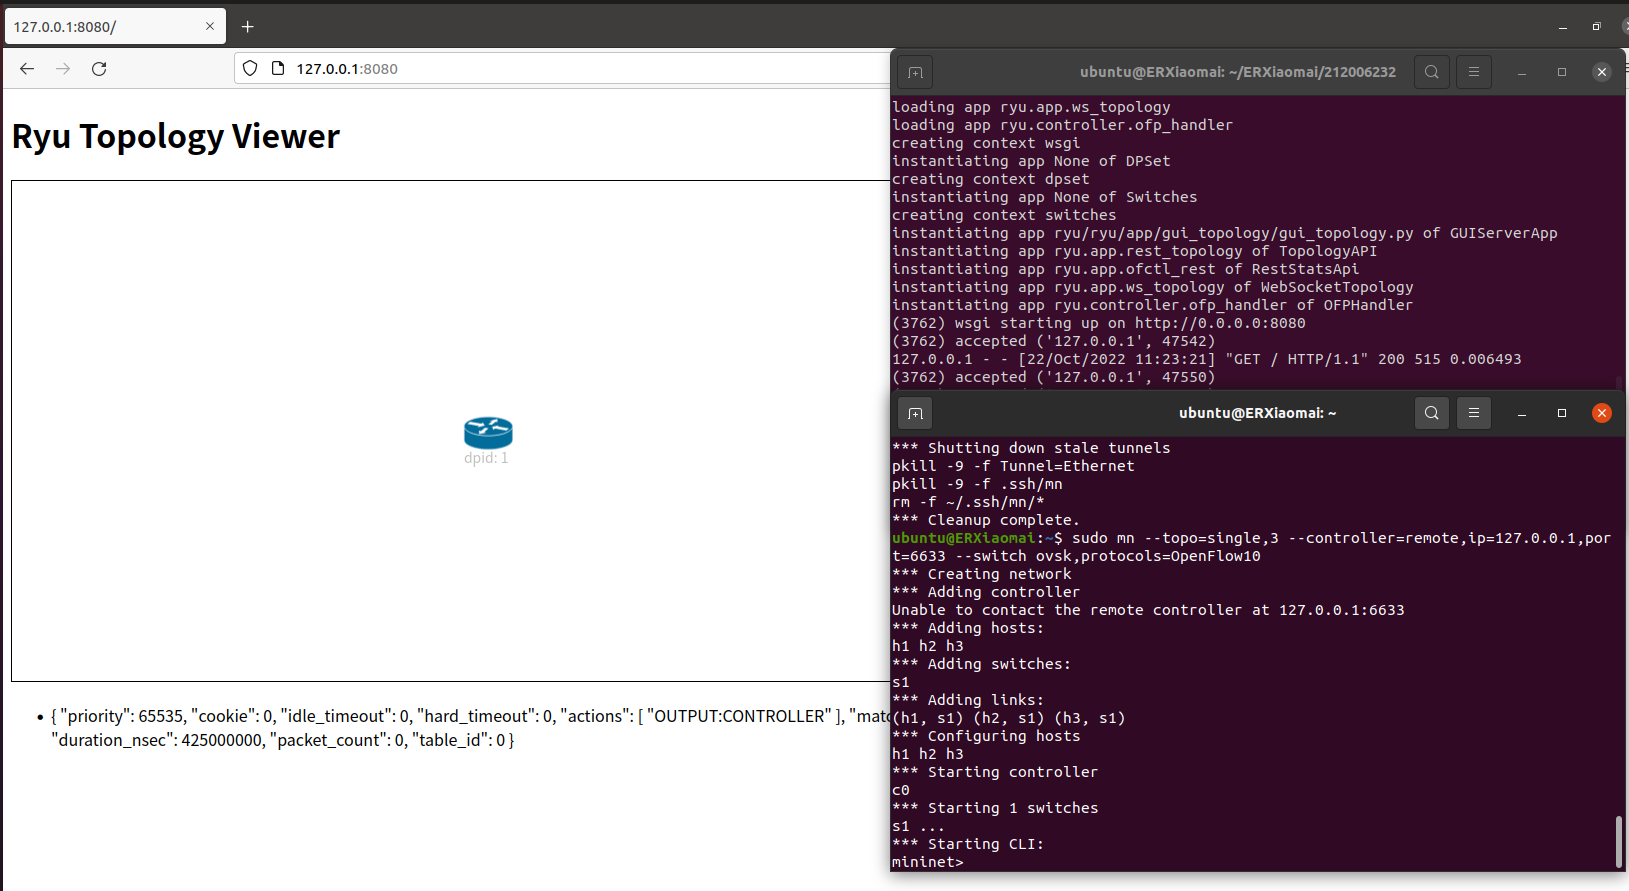Screen dimensions: 1629x891
Task: Click 'pkill -9 -f Tunnel=Ethernet' line
Action: [x=1013, y=466]
